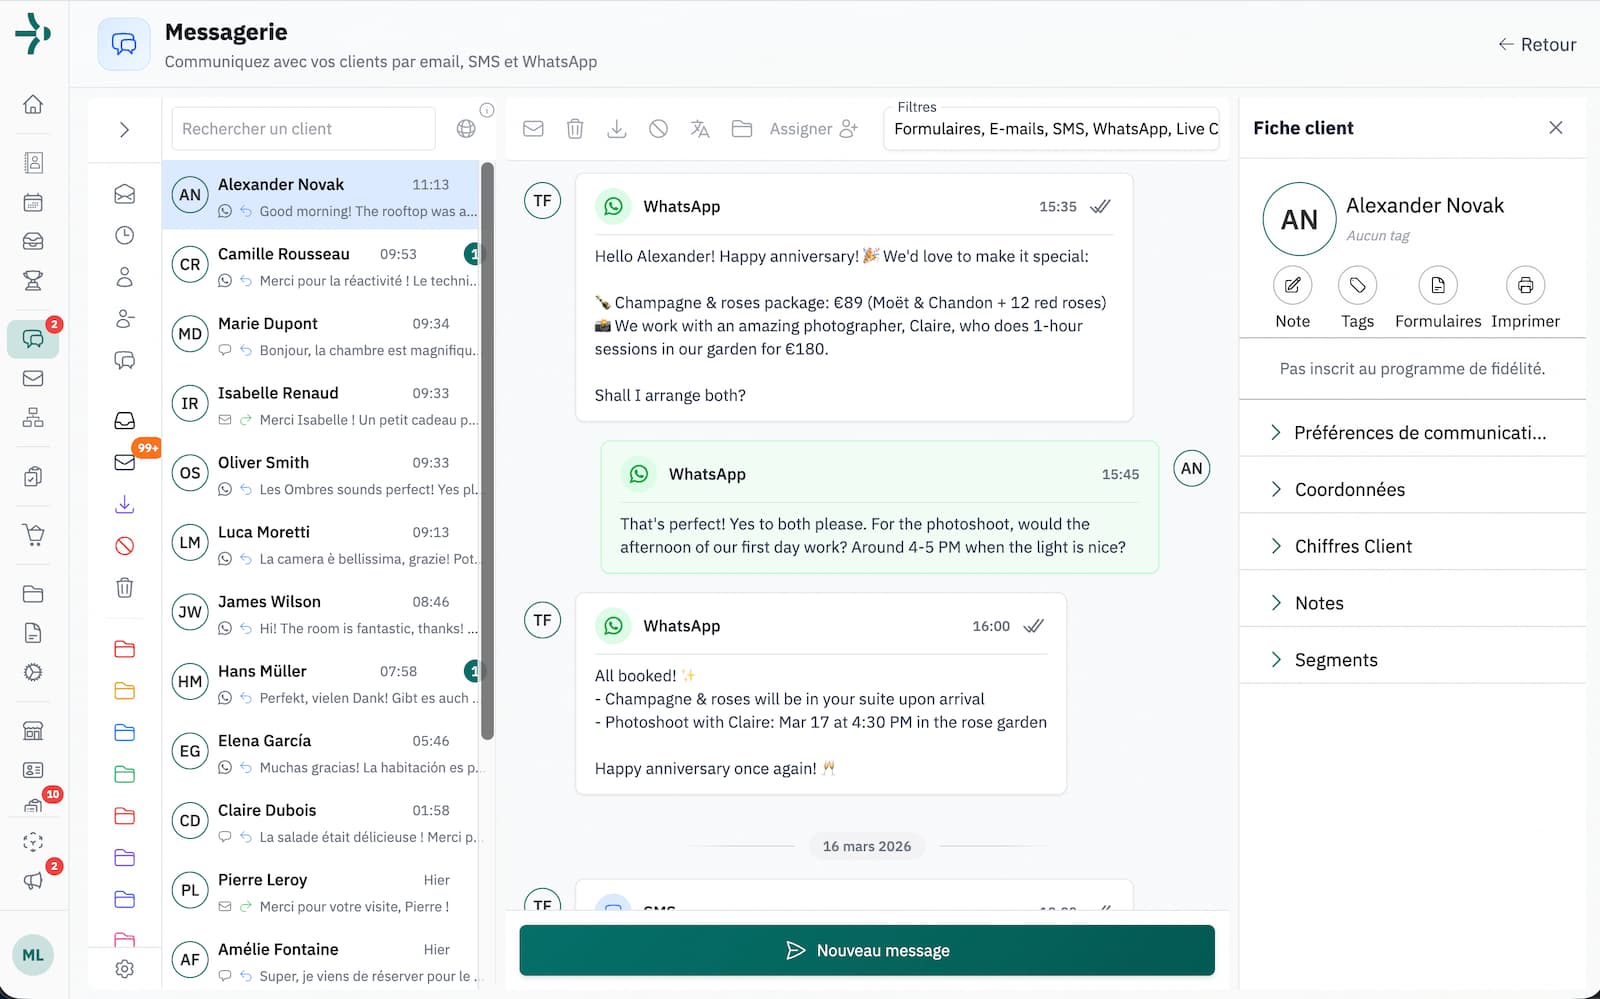Open the Filtres channel dropdown
1600x999 pixels.
1053,129
